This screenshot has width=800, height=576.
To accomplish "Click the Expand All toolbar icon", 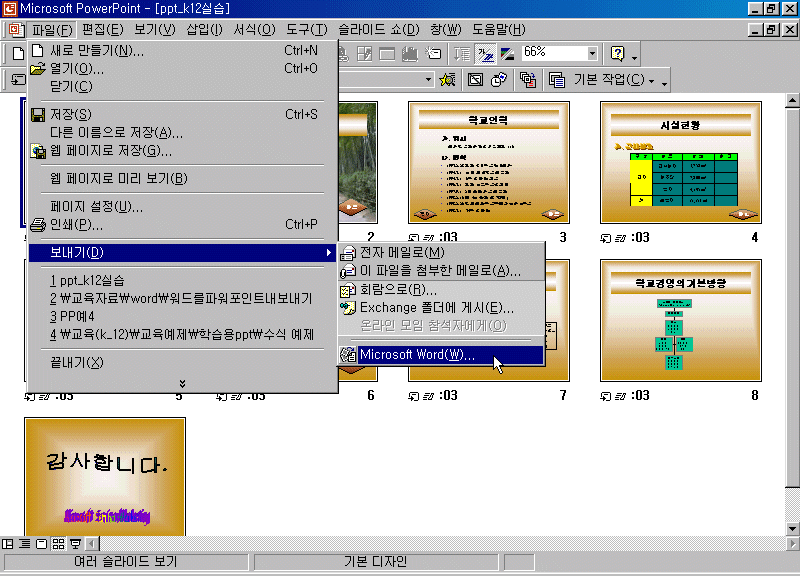I will (x=462, y=53).
